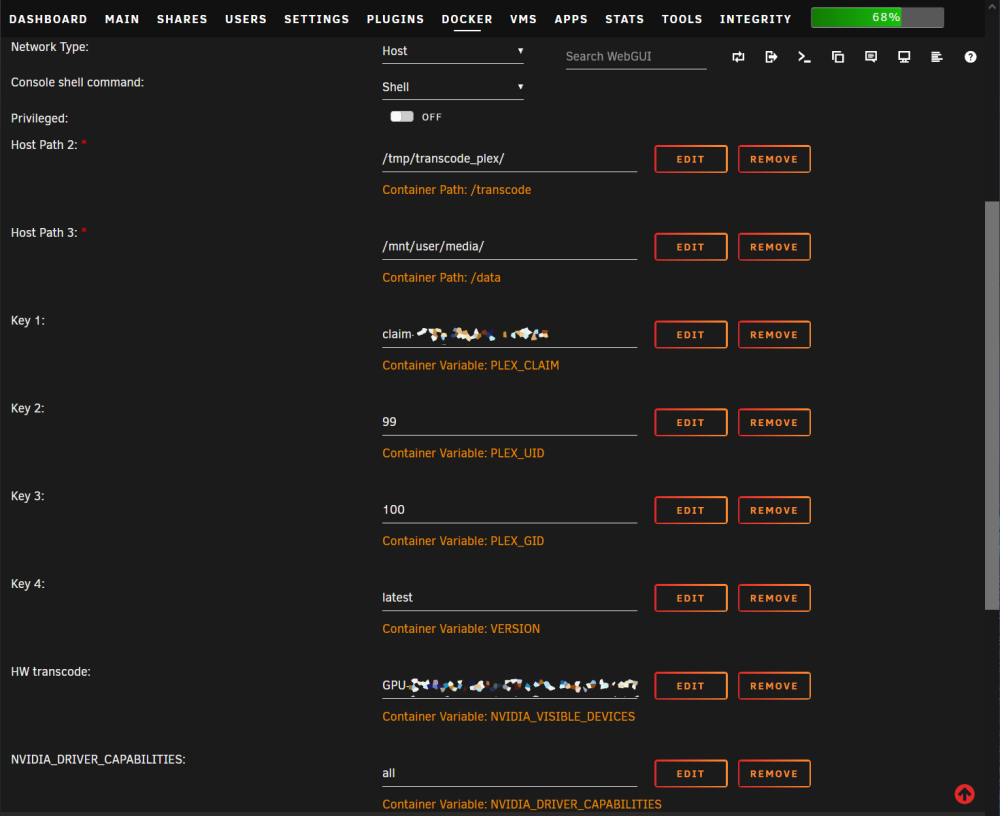
Task: Click the help question mark icon
Action: (970, 57)
